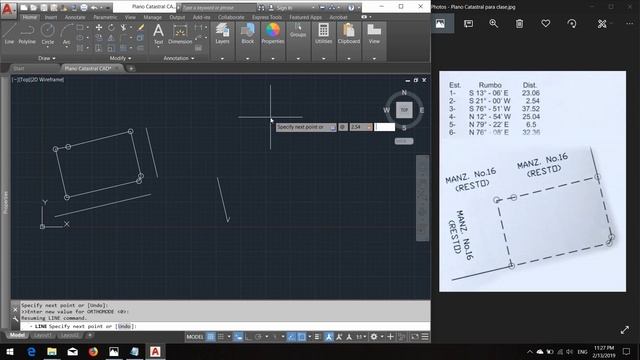The height and width of the screenshot is (360, 640).
Task: Open the Clipboard panel button
Action: (349, 33)
